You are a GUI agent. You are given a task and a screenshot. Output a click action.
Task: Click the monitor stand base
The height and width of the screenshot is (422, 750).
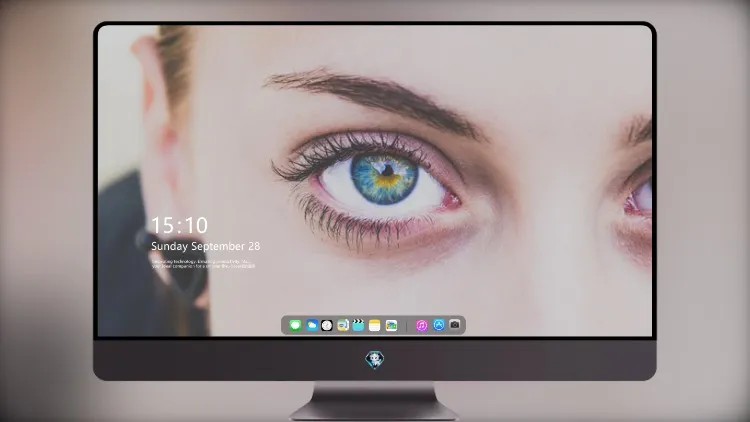[375, 401]
